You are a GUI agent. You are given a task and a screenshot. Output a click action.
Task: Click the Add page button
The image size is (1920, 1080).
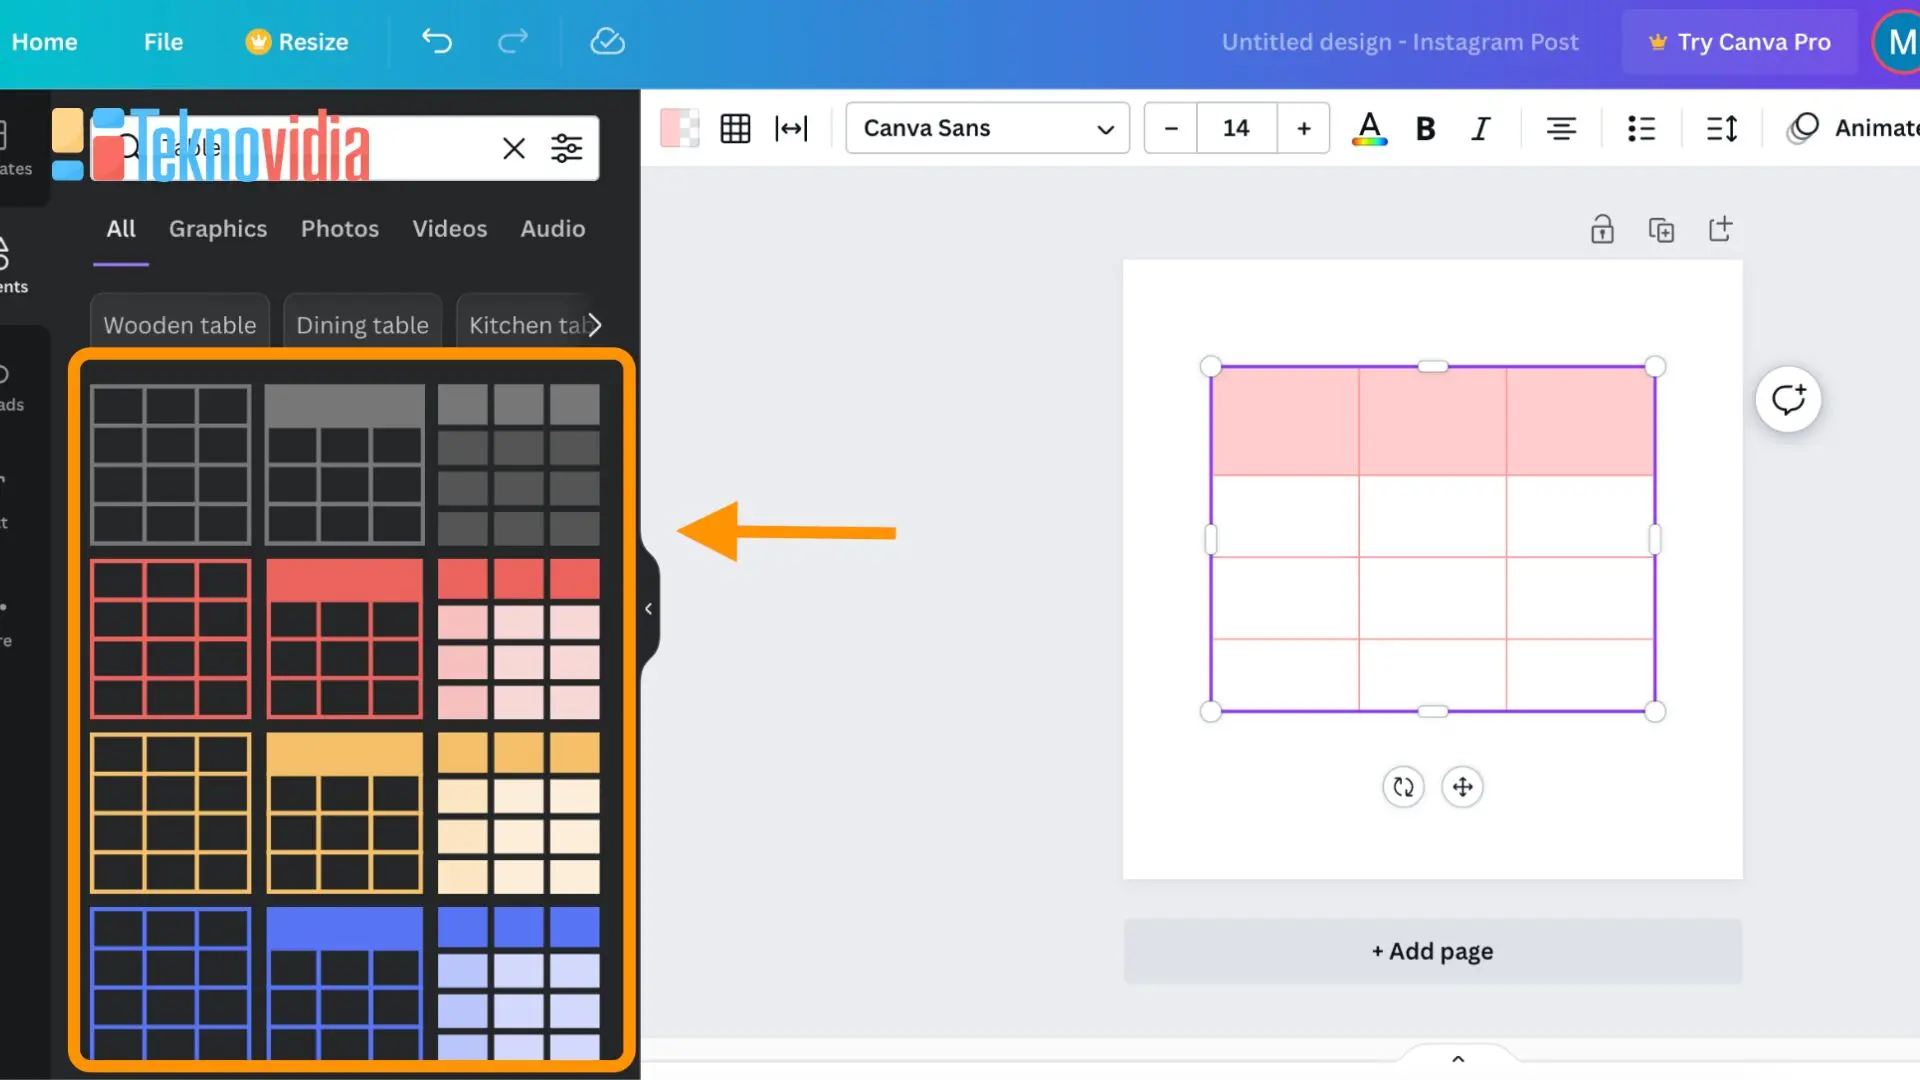click(1432, 950)
